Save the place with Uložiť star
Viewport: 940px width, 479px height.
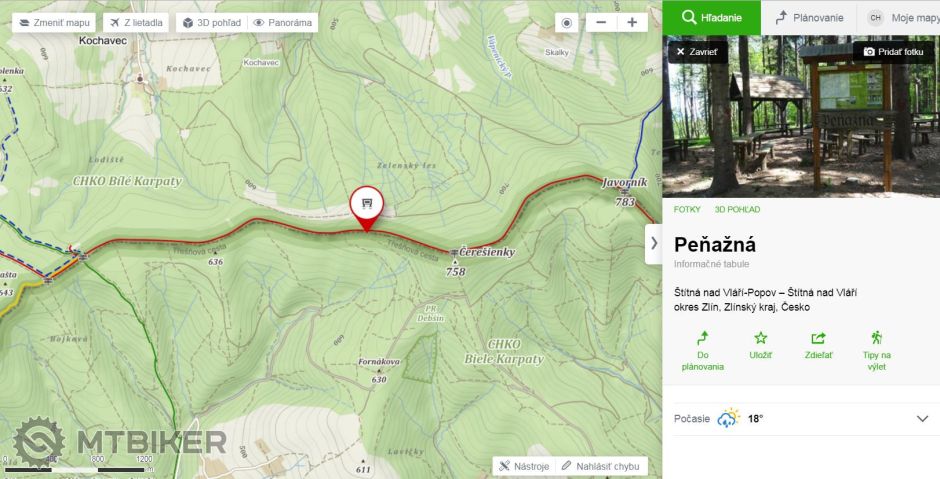coord(760,345)
